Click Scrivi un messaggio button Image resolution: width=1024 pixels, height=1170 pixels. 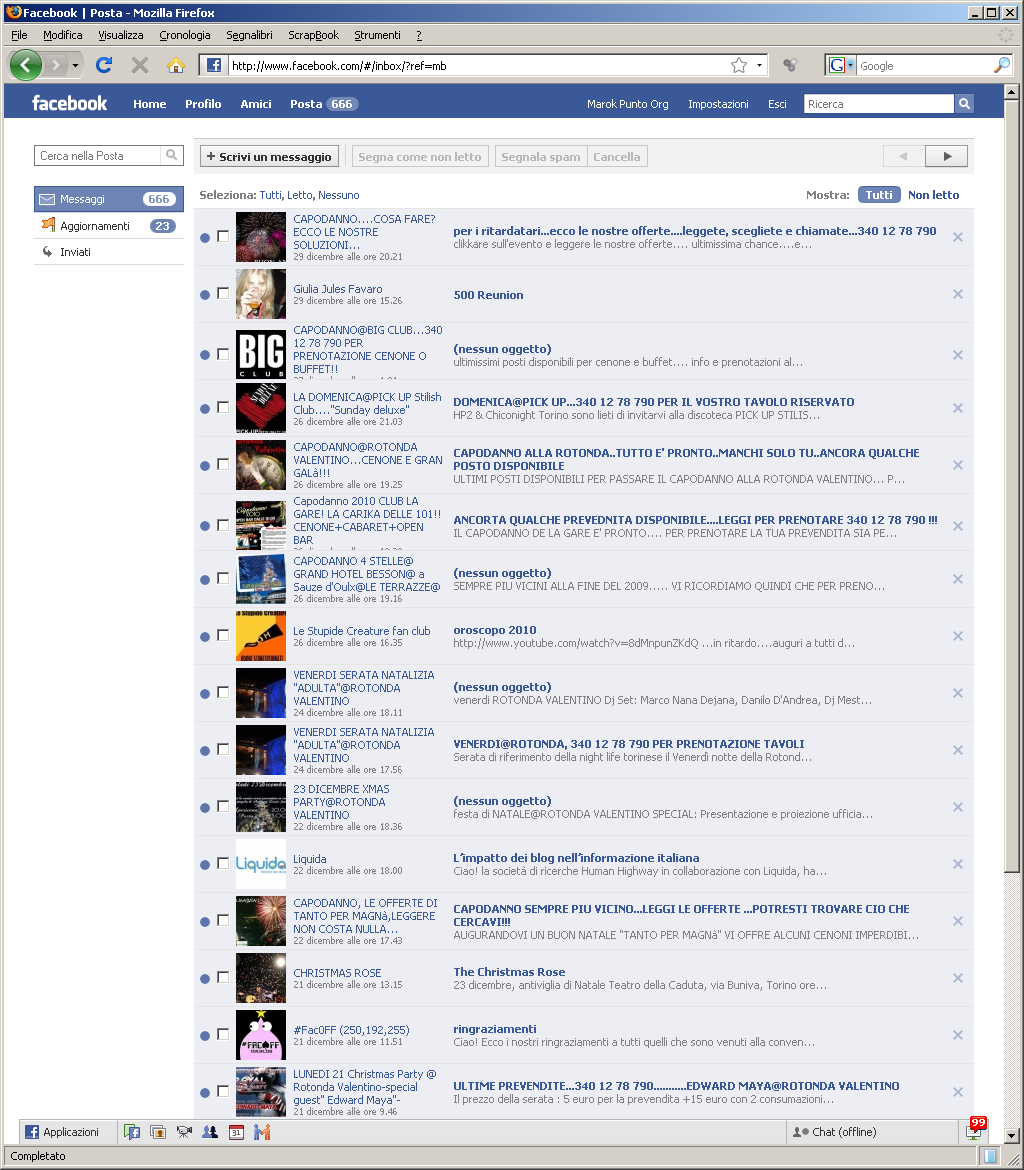click(x=269, y=157)
